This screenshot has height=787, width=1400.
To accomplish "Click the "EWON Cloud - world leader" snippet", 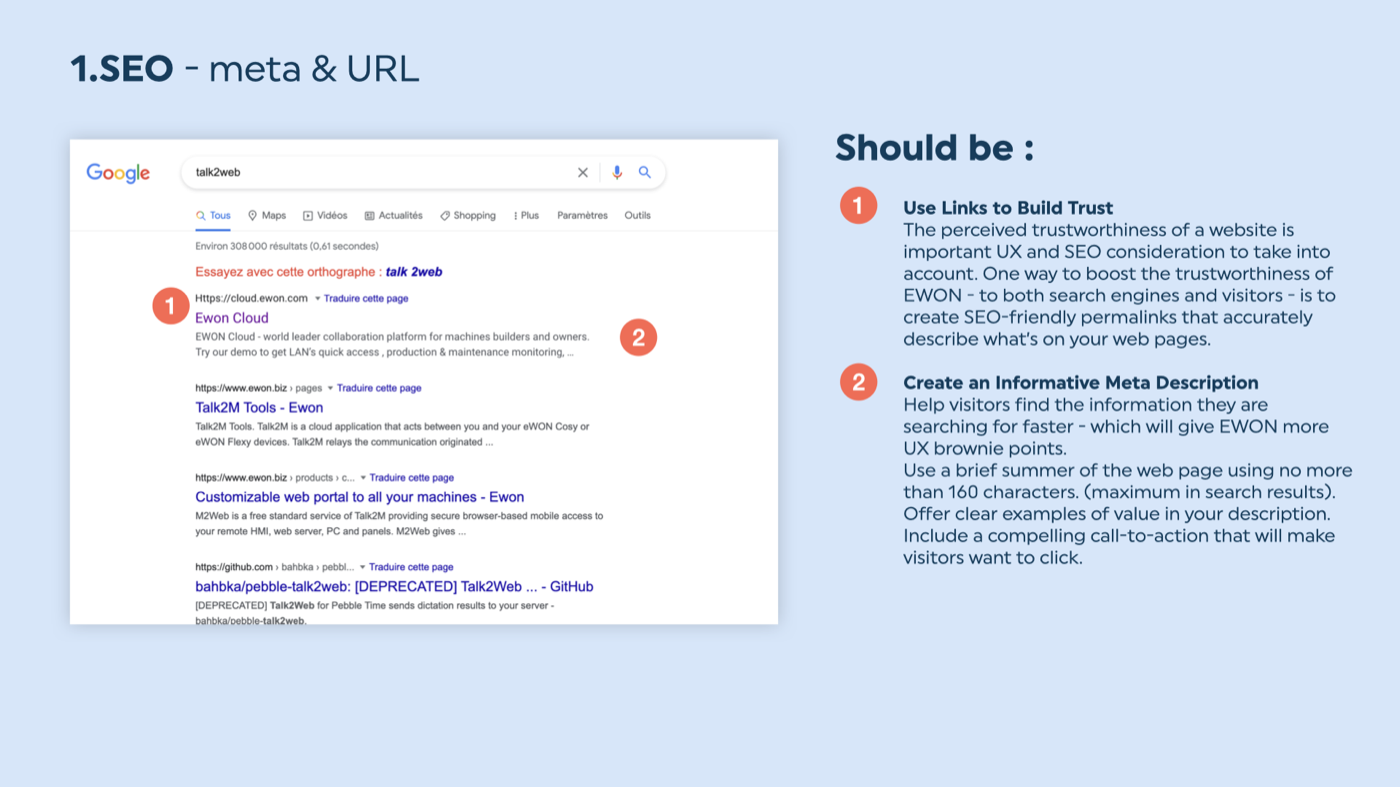I will pos(392,345).
